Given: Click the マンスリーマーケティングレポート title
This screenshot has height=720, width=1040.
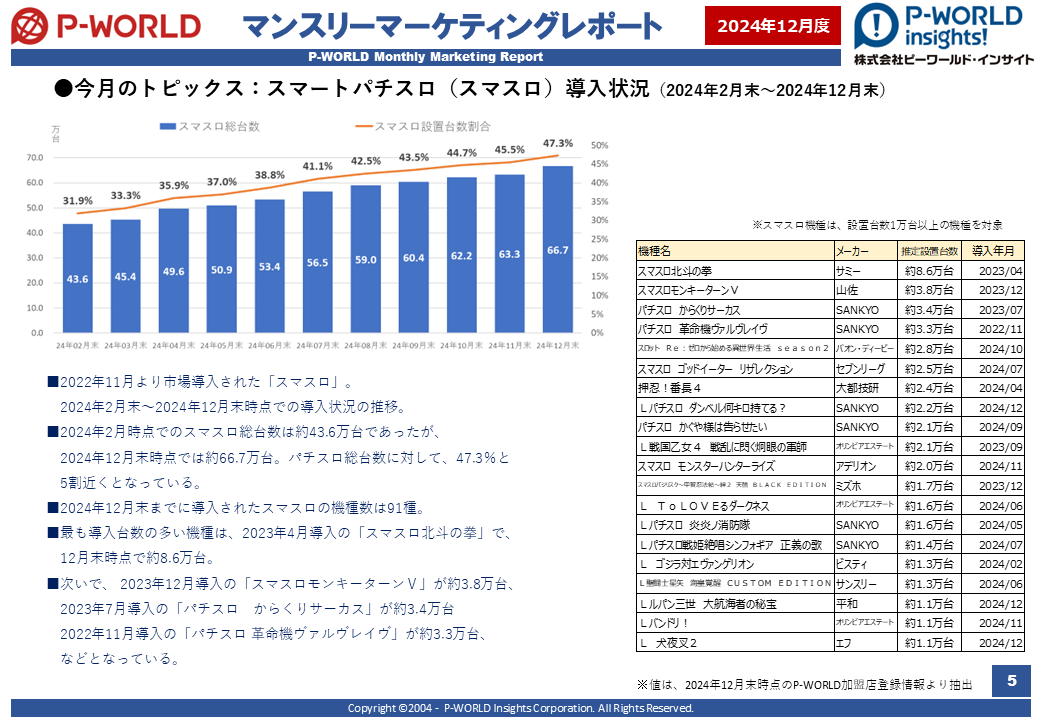Looking at the screenshot, I should click(452, 27).
